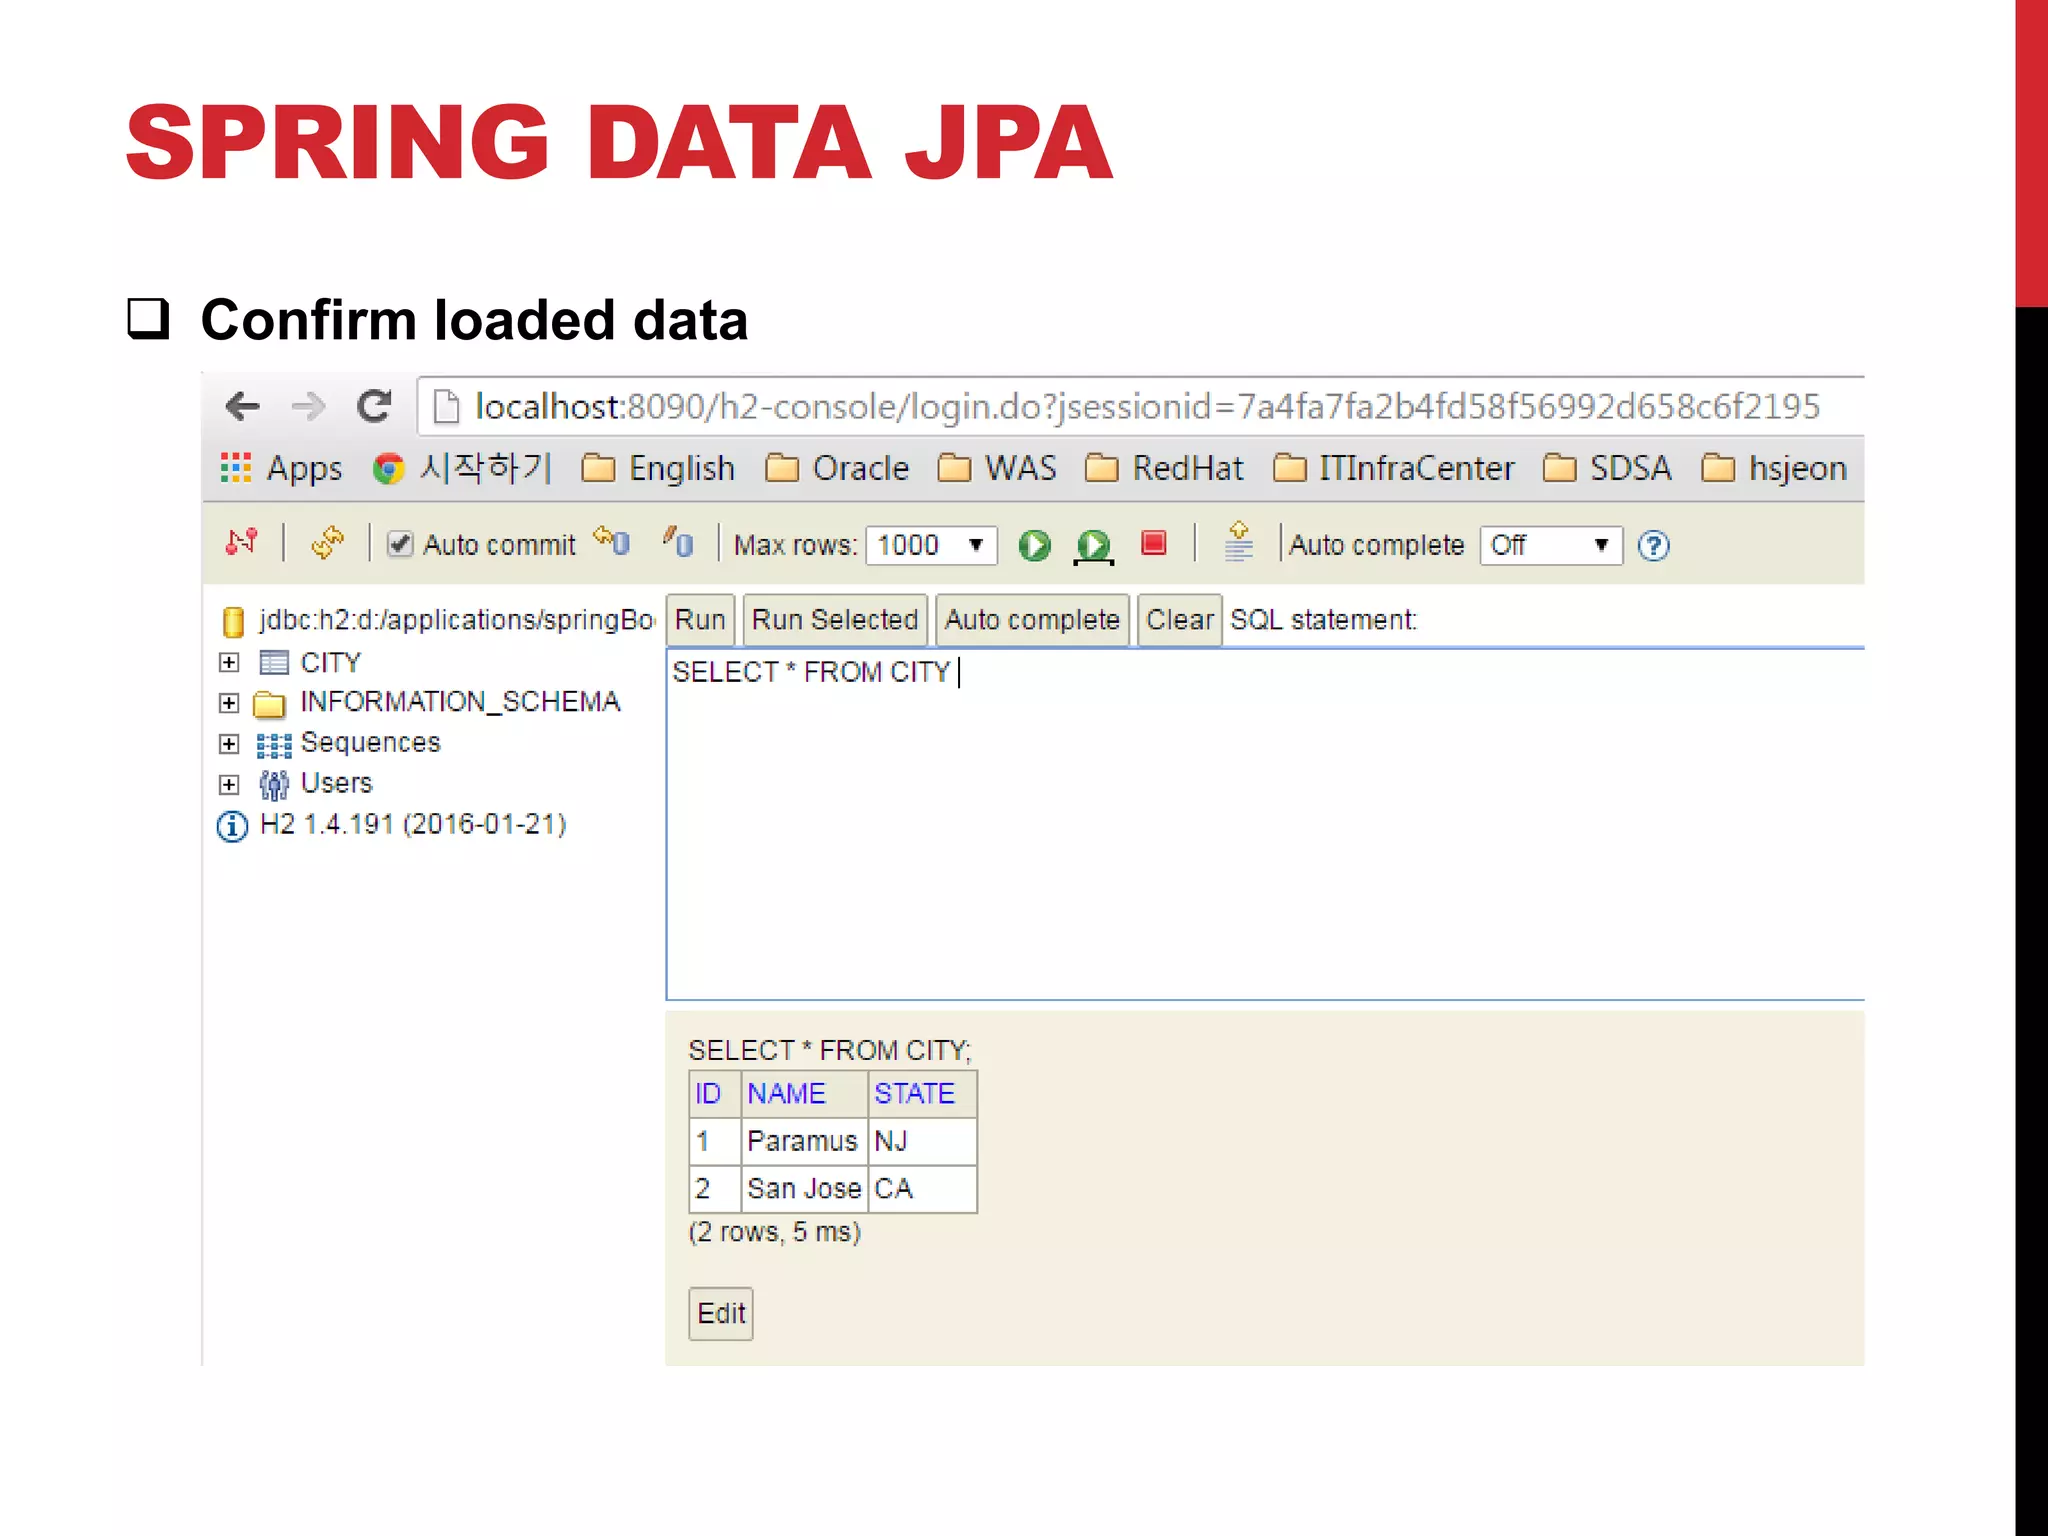Open the command history icon
Viewport: 2048px width, 1536px height.
(x=1238, y=542)
